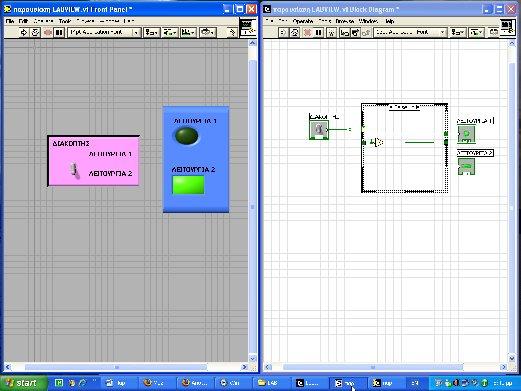The image size is (521, 391).
Task: Open Edit menu in Front Panel window
Action: [x=23, y=21]
